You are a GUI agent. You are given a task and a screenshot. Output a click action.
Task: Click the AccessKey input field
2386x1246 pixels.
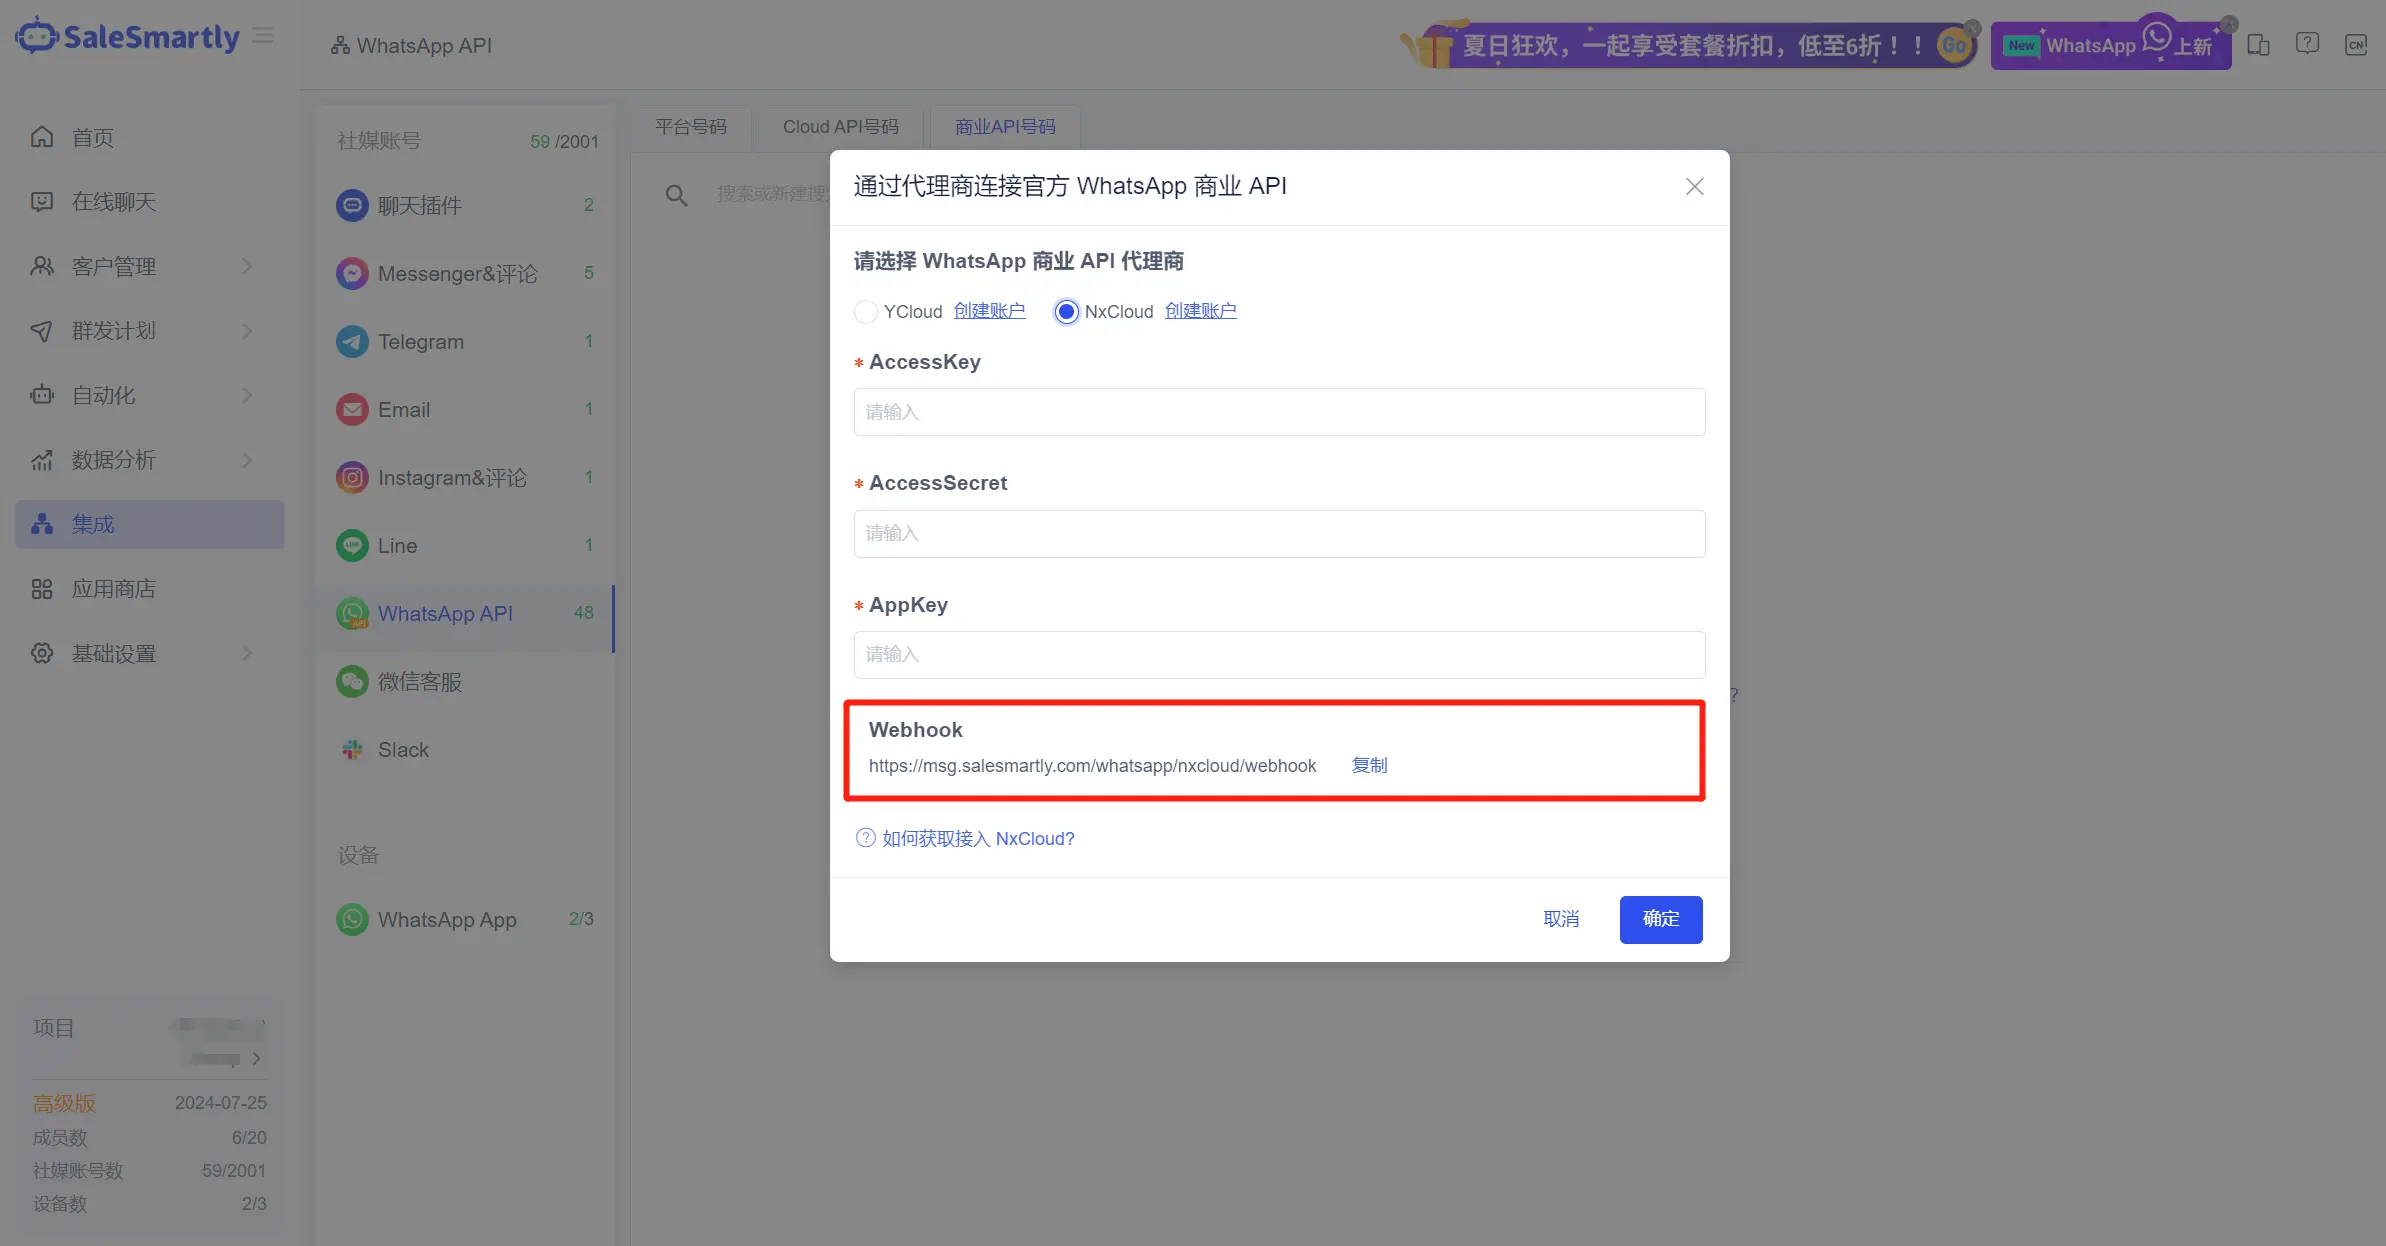[x=1278, y=411]
